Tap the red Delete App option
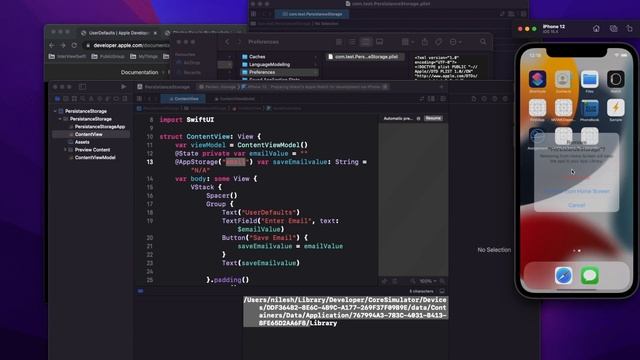The width and height of the screenshot is (640, 360). pos(576,178)
